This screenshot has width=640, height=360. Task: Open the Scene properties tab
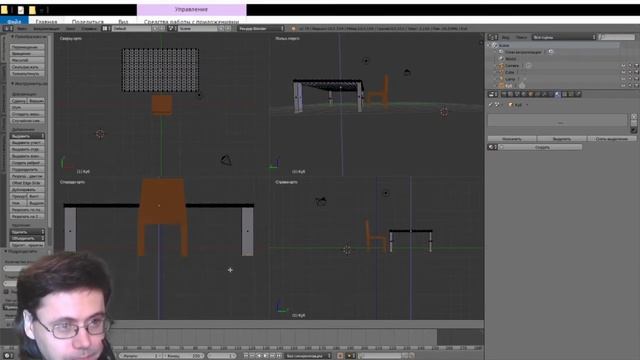517,94
